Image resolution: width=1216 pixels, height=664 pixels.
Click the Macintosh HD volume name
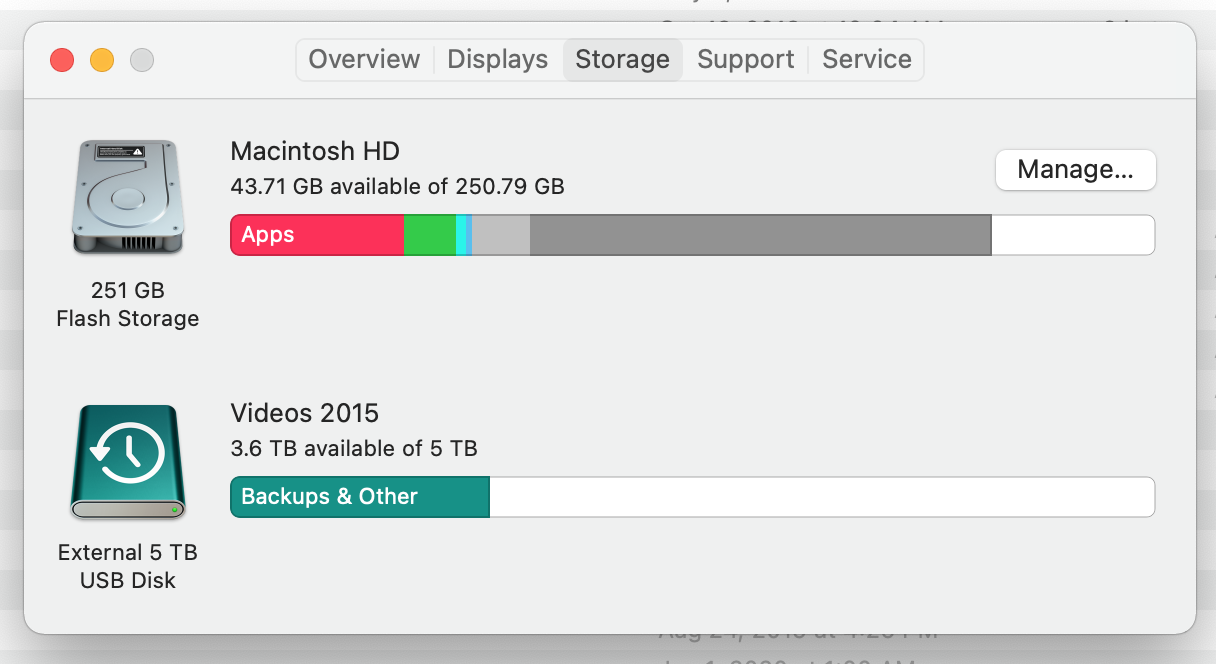click(315, 151)
